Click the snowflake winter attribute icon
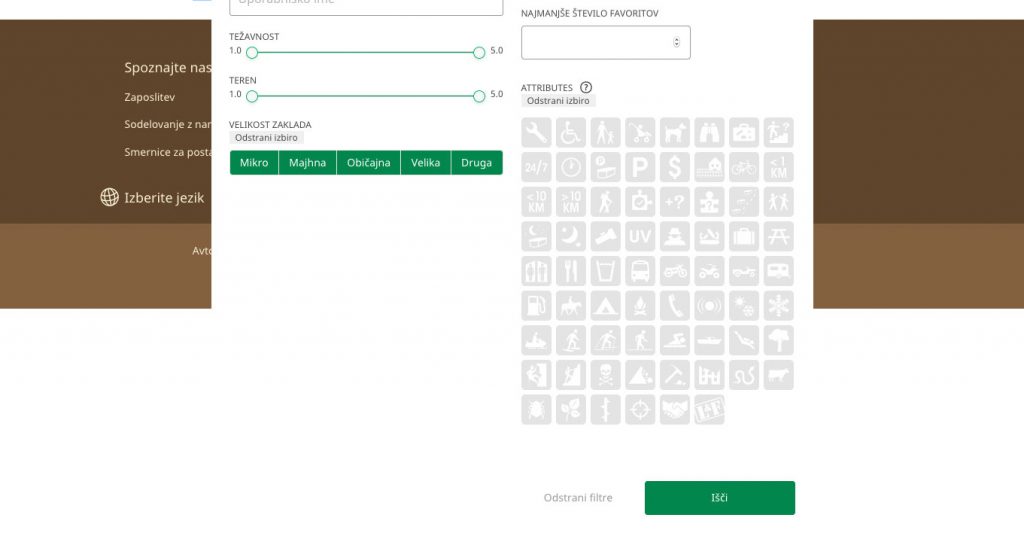The image size is (1024, 533). click(x=778, y=305)
